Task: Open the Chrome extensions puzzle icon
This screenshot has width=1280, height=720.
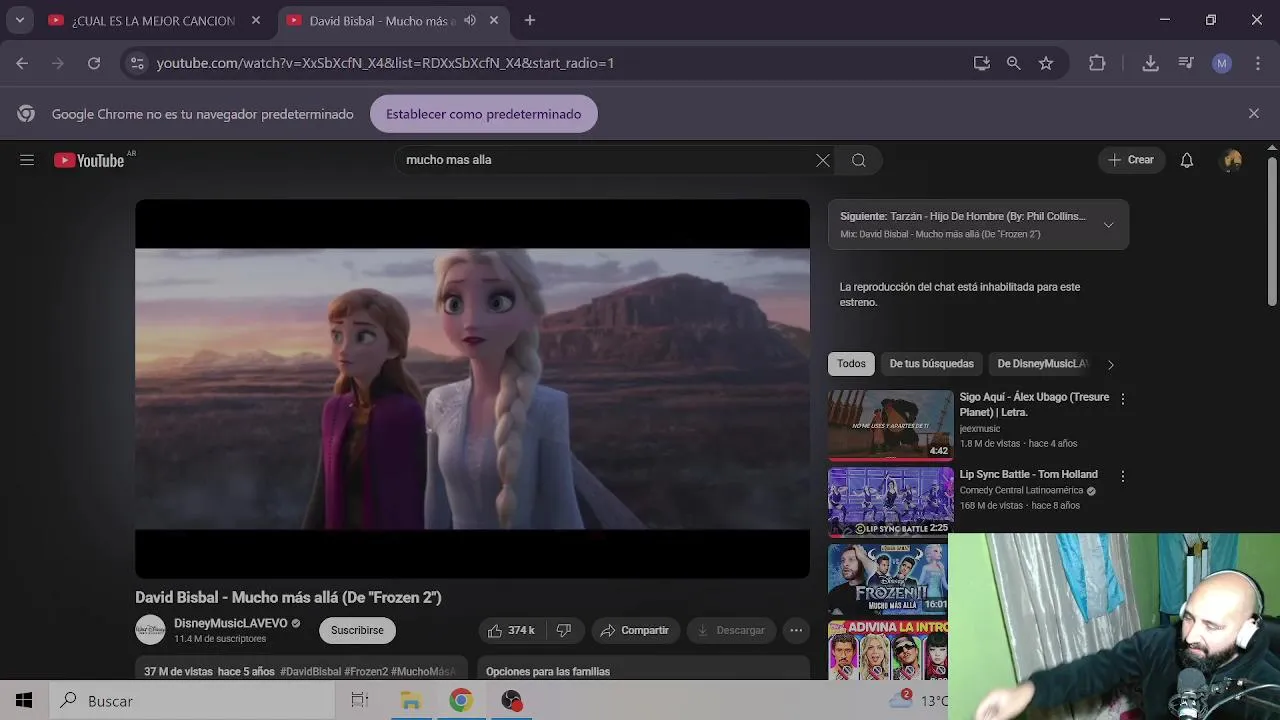Action: (x=1097, y=63)
